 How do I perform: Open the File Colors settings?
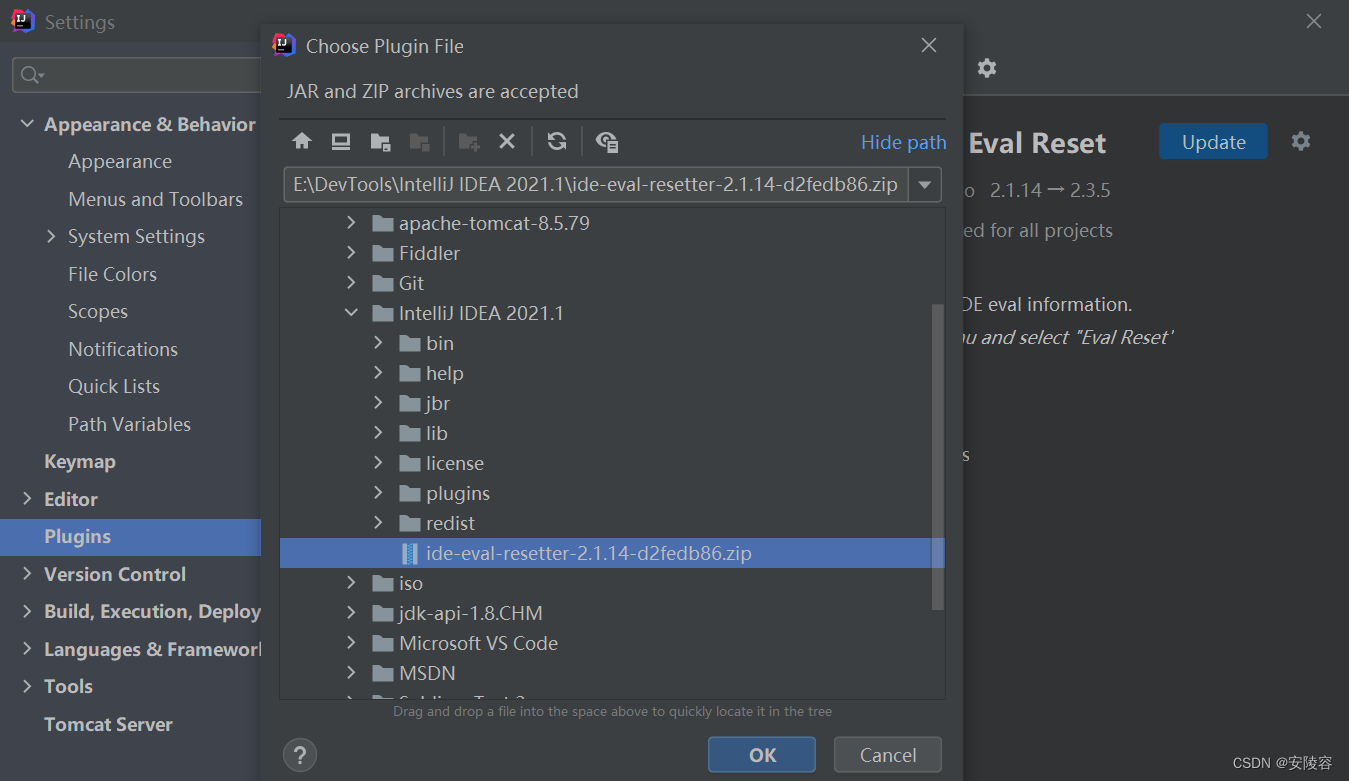click(113, 274)
